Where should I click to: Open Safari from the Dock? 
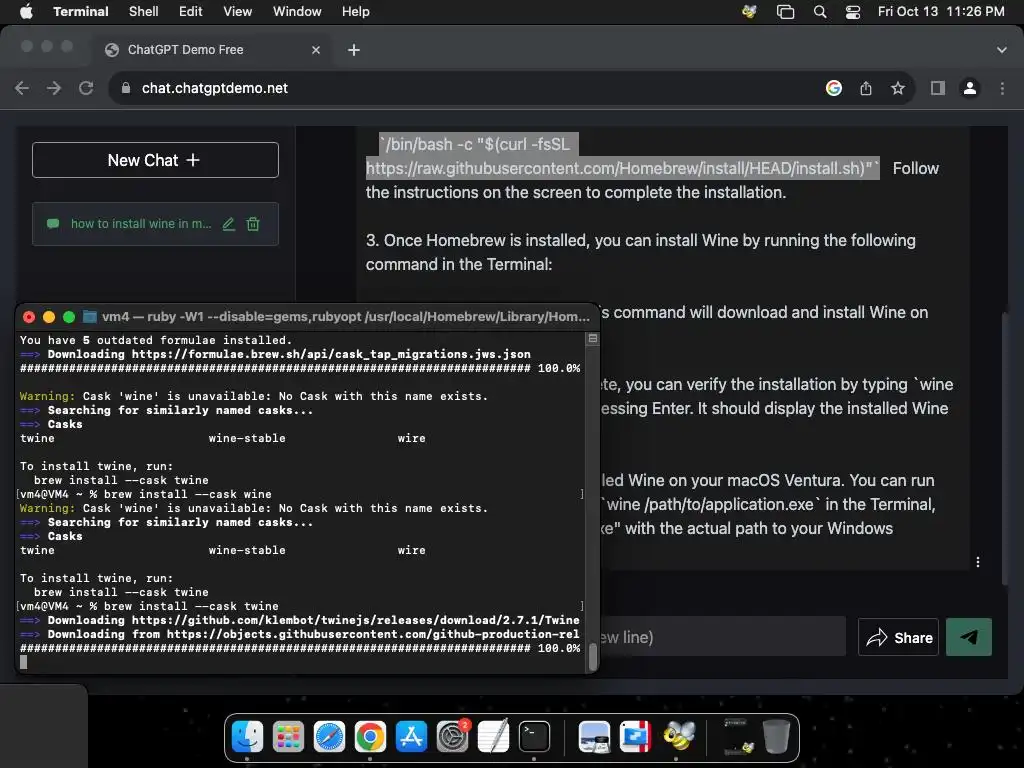[x=329, y=737]
